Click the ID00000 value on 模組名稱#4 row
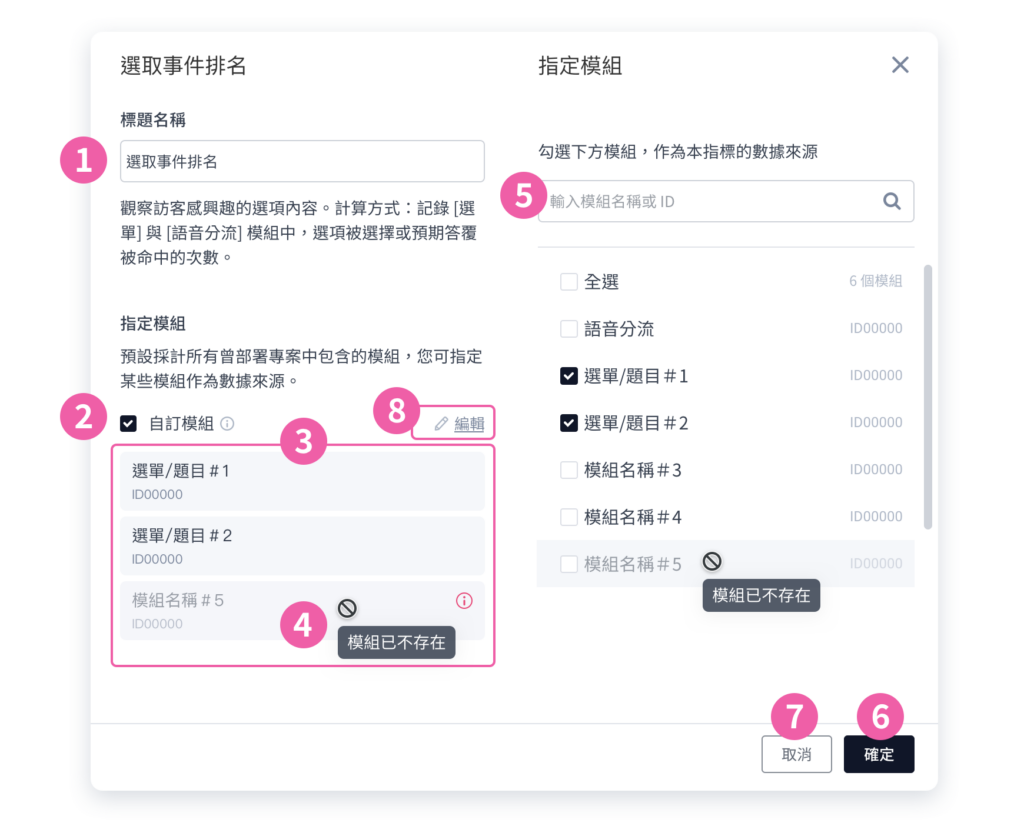The image size is (1024, 826). [x=876, y=516]
